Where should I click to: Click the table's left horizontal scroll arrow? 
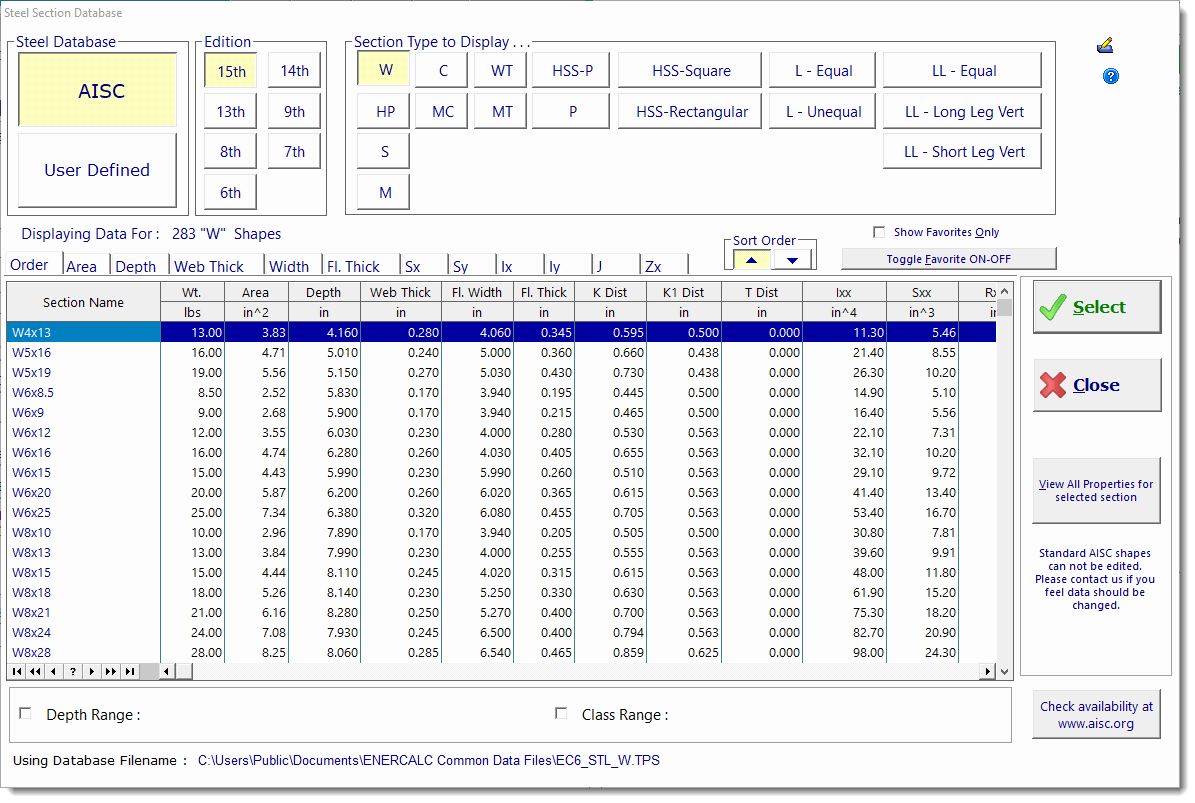click(168, 671)
